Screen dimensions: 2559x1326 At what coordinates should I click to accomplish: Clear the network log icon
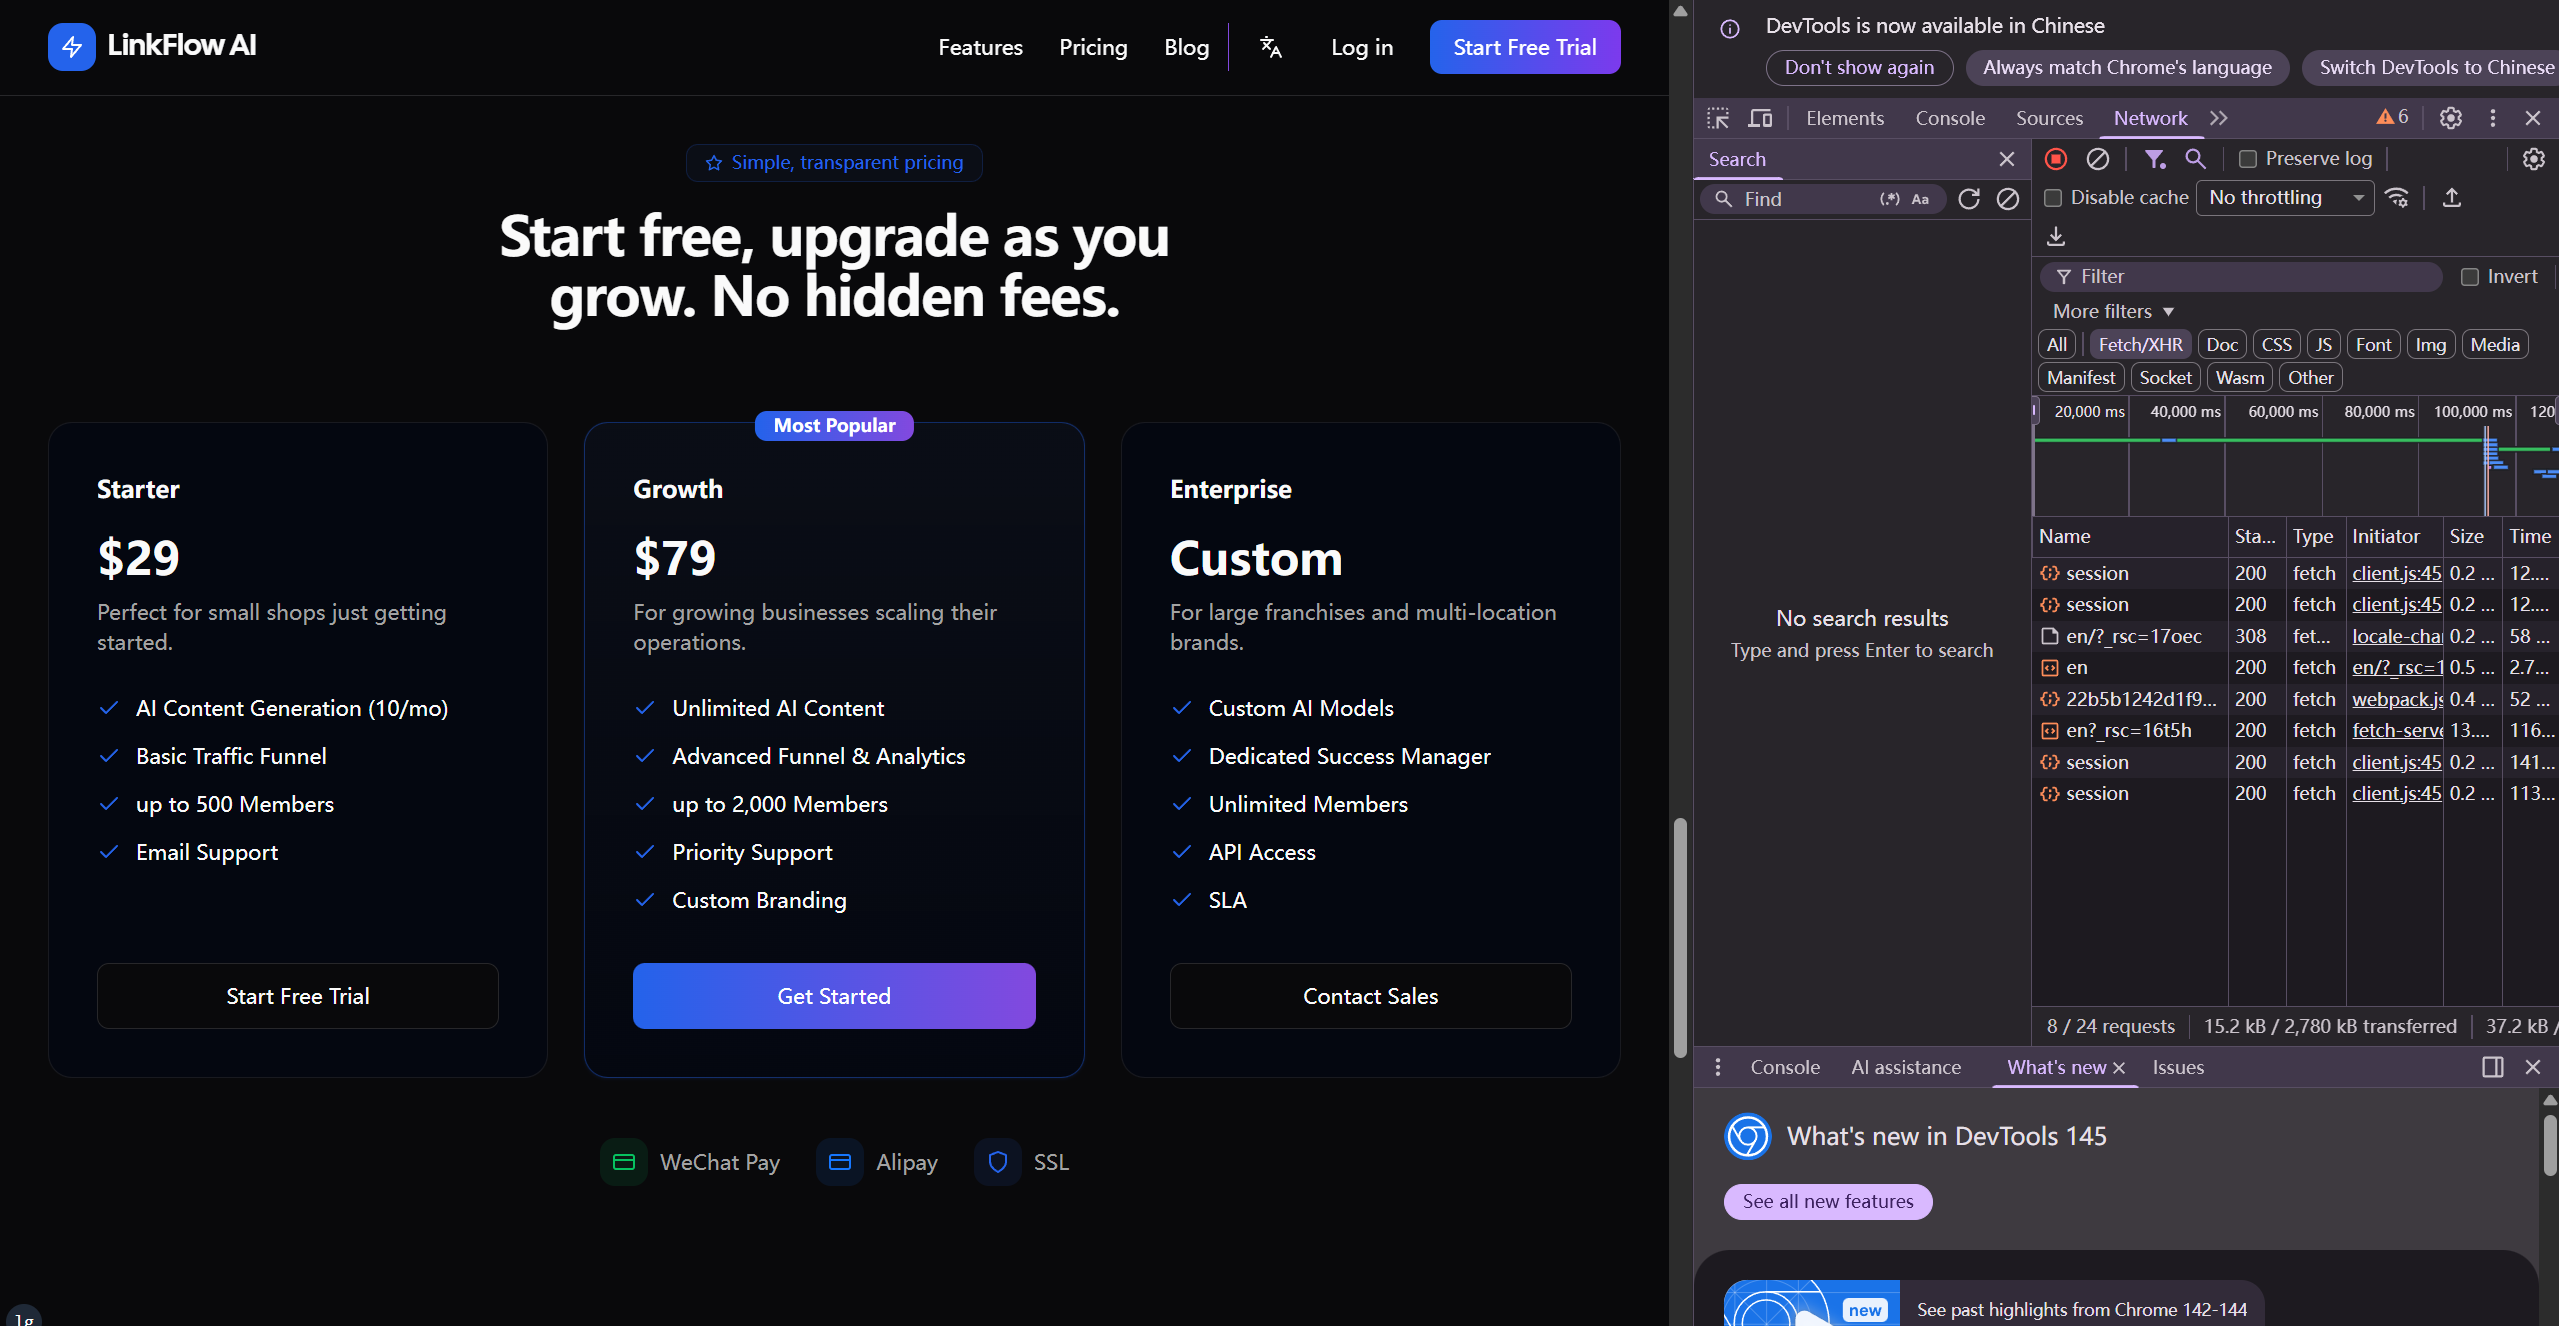click(x=2098, y=159)
